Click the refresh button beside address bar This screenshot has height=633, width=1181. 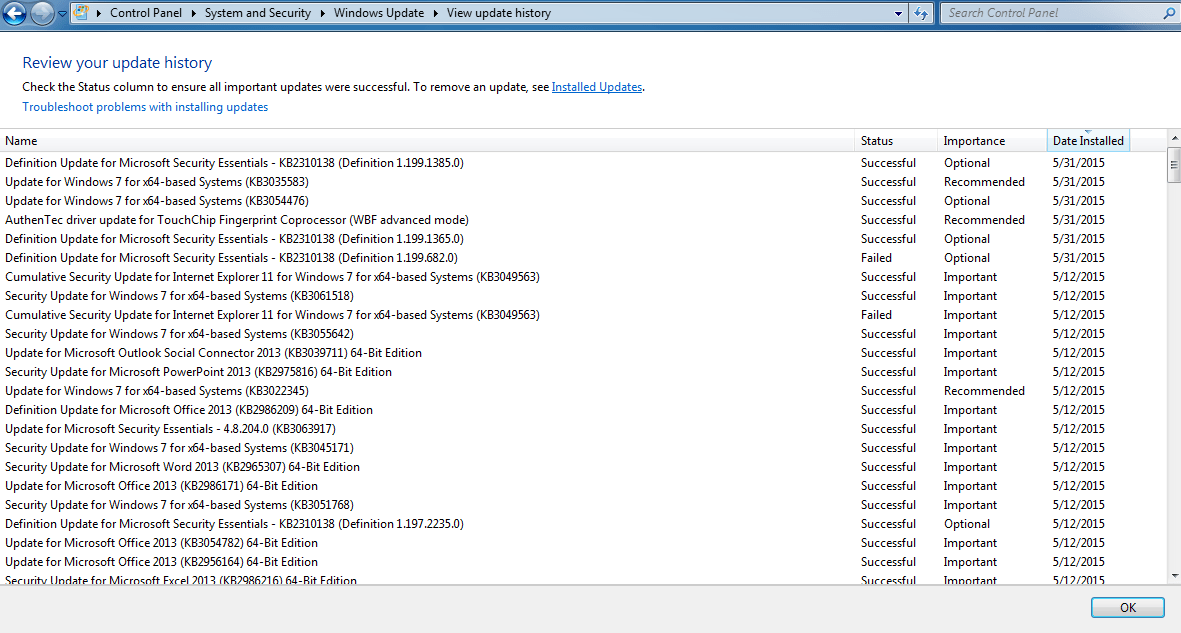921,13
